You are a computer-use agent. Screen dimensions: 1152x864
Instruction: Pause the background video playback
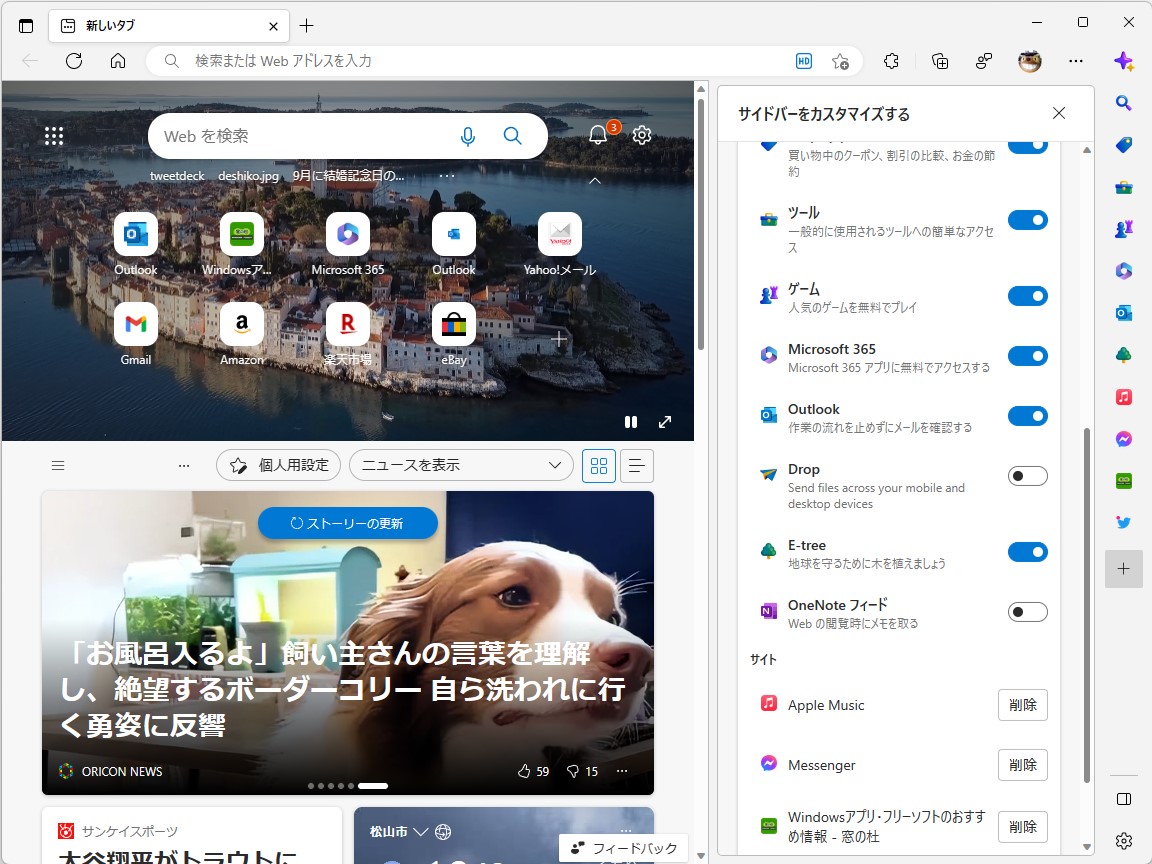[631, 421]
